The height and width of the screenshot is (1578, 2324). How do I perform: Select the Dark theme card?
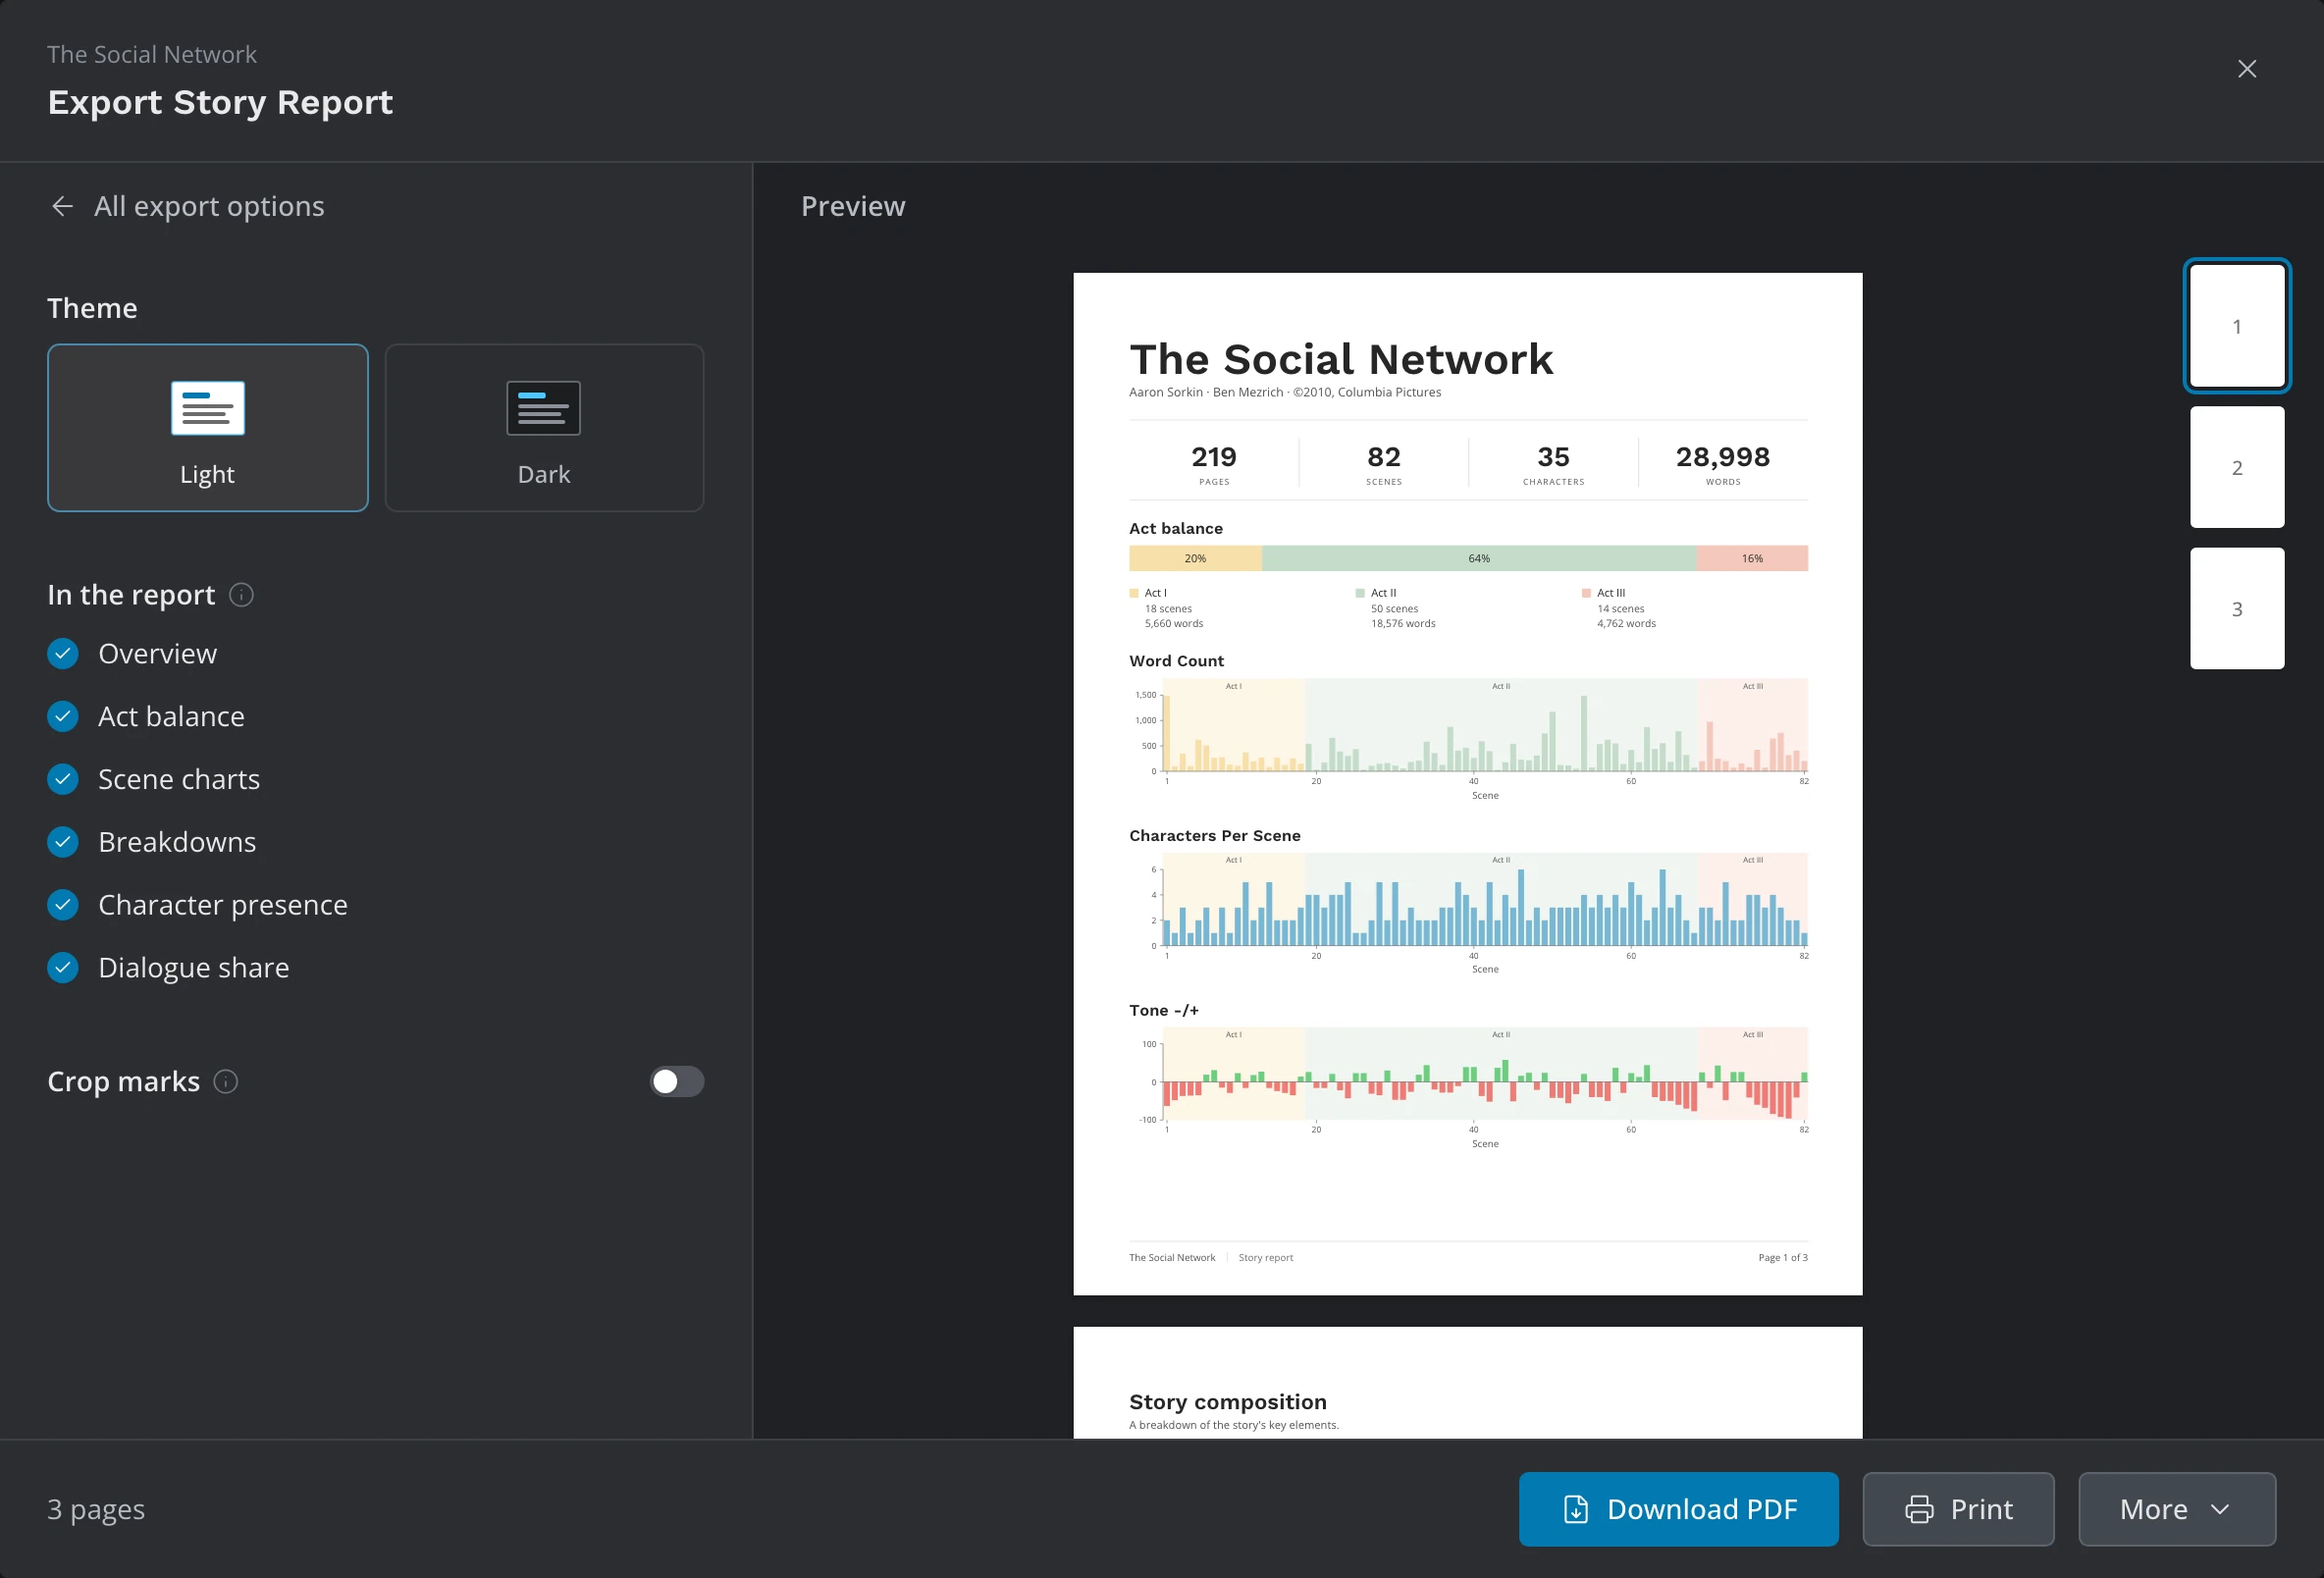(x=544, y=428)
